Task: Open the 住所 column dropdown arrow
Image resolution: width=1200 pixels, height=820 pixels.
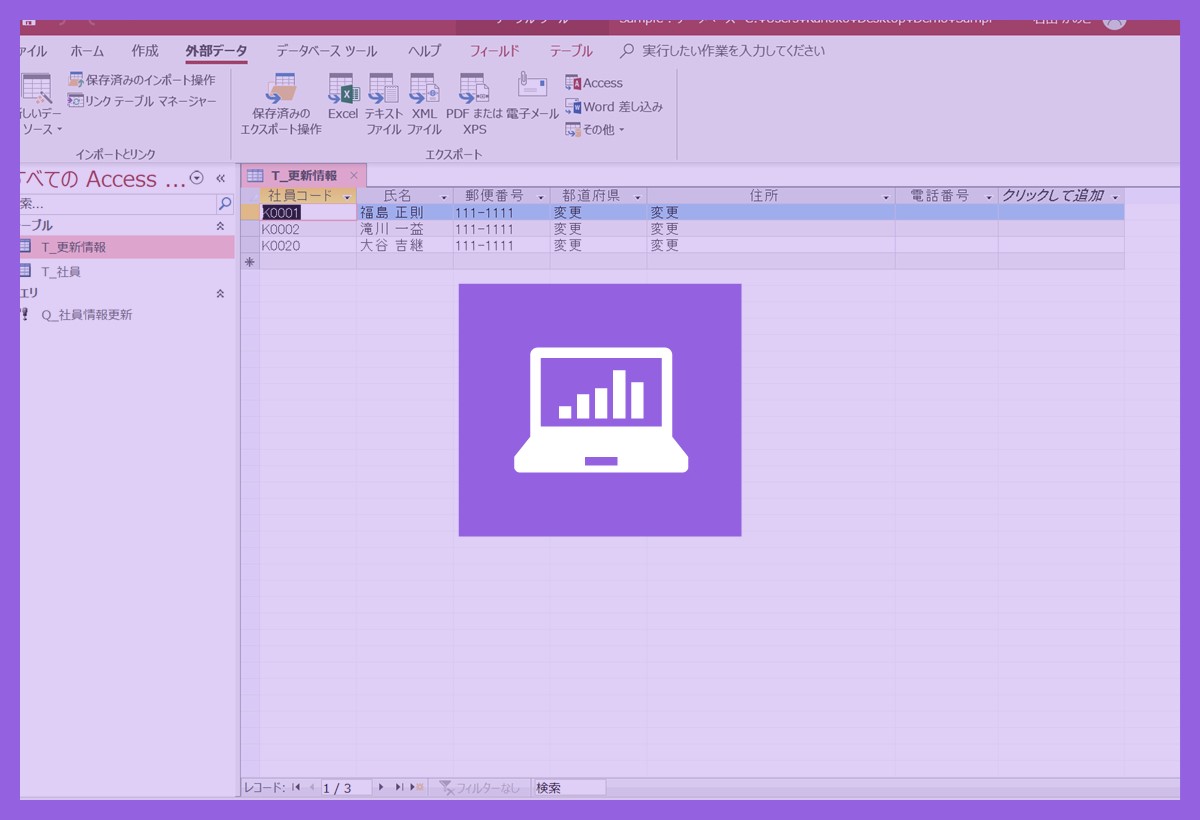Action: [x=886, y=197]
